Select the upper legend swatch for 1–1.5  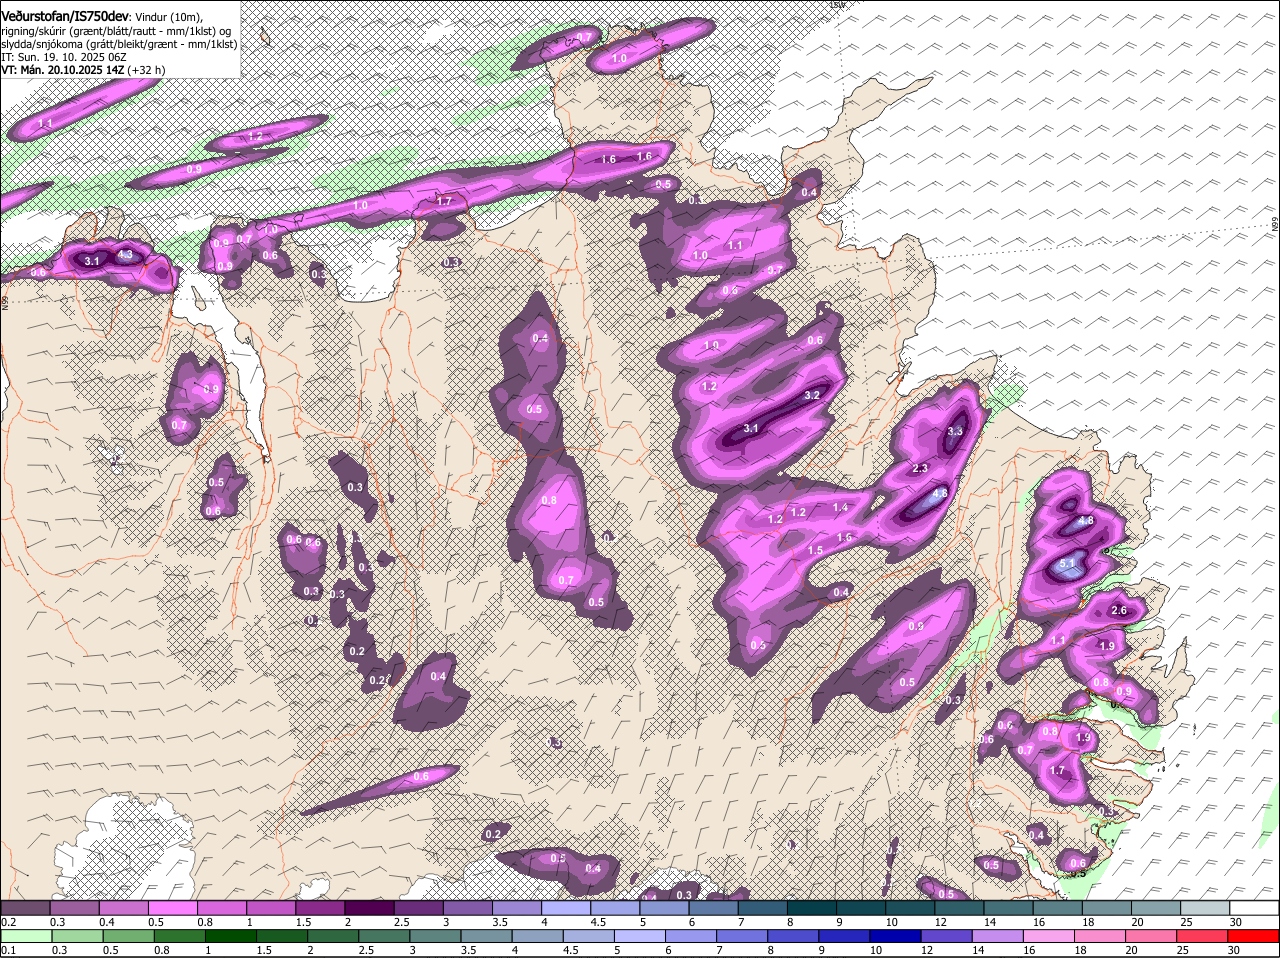pyautogui.click(x=271, y=908)
